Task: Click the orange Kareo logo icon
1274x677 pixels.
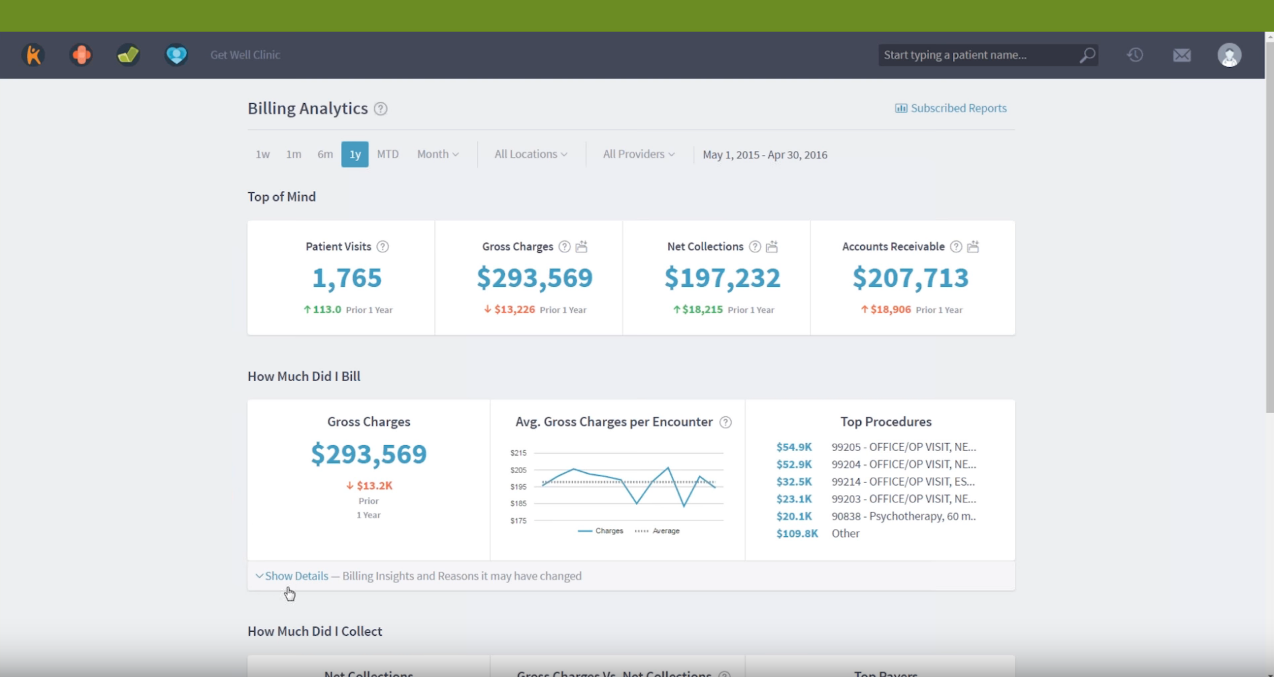Action: (33, 55)
